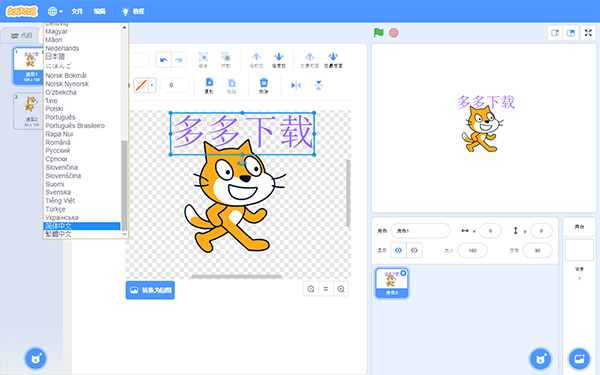Screen dimensions: 600x375
Task: Choose Nederlands from language list
Action: point(62,48)
